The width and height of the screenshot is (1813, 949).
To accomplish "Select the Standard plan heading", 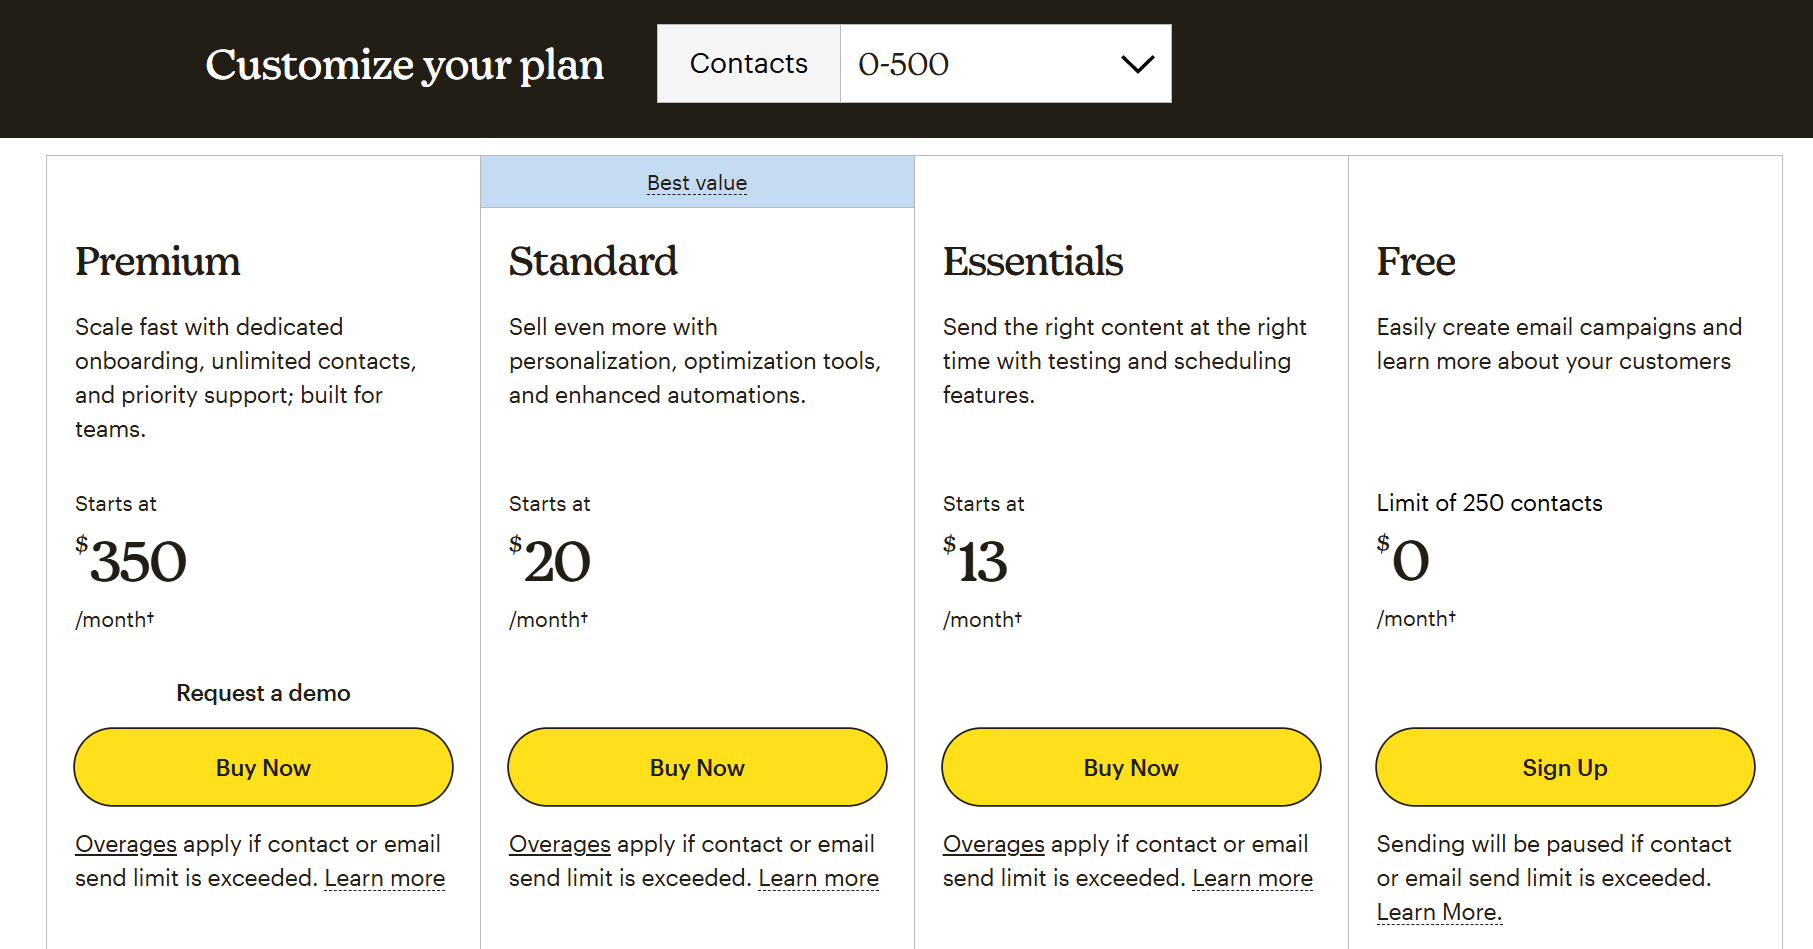I will pos(592,262).
